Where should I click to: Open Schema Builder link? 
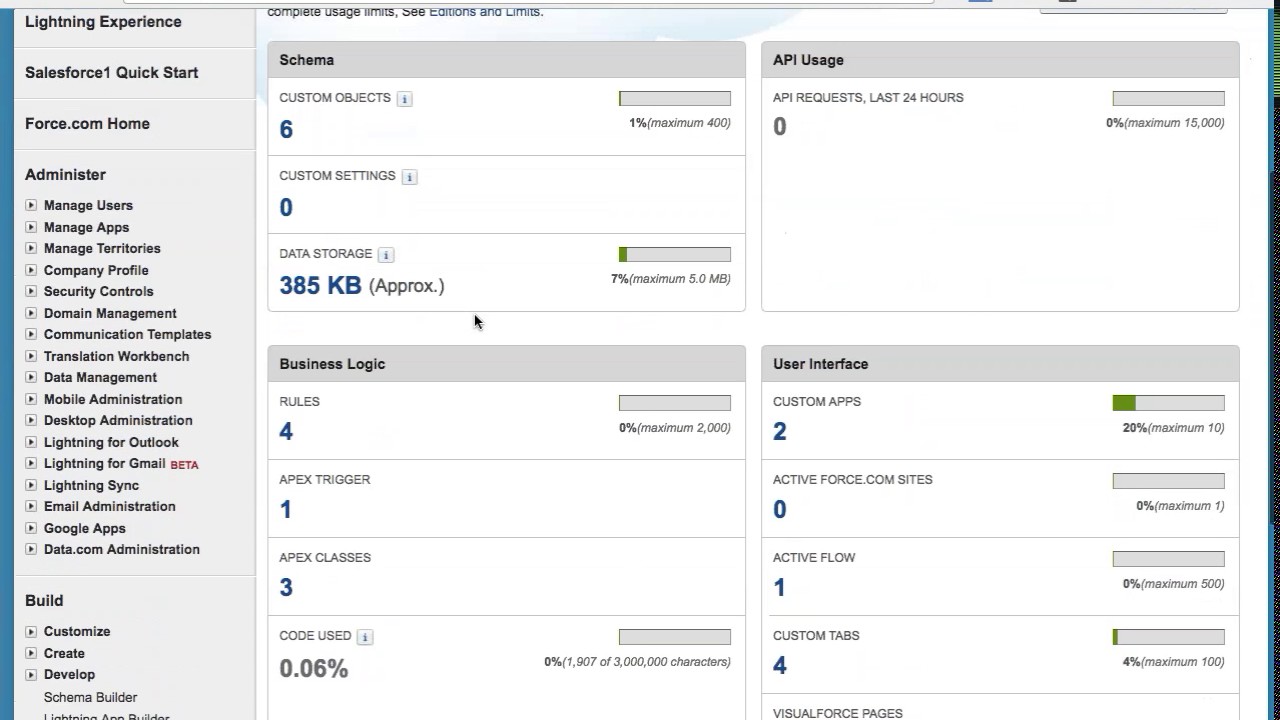pos(90,697)
